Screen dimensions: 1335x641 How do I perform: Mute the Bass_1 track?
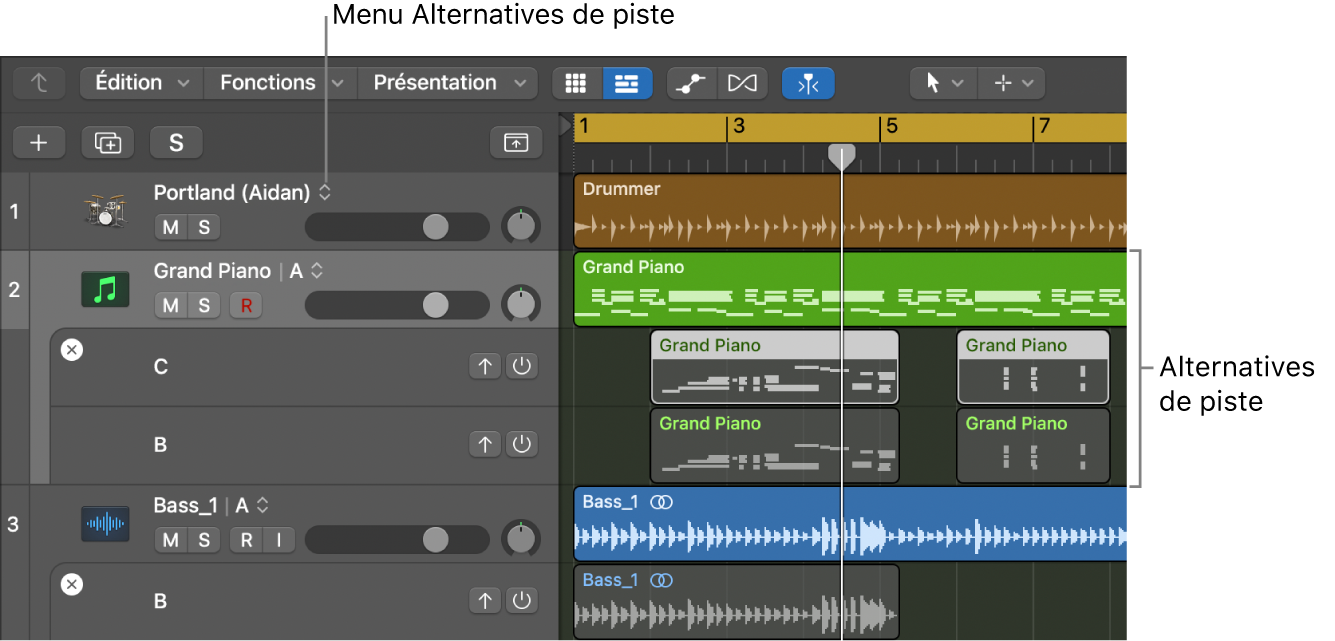coord(171,540)
